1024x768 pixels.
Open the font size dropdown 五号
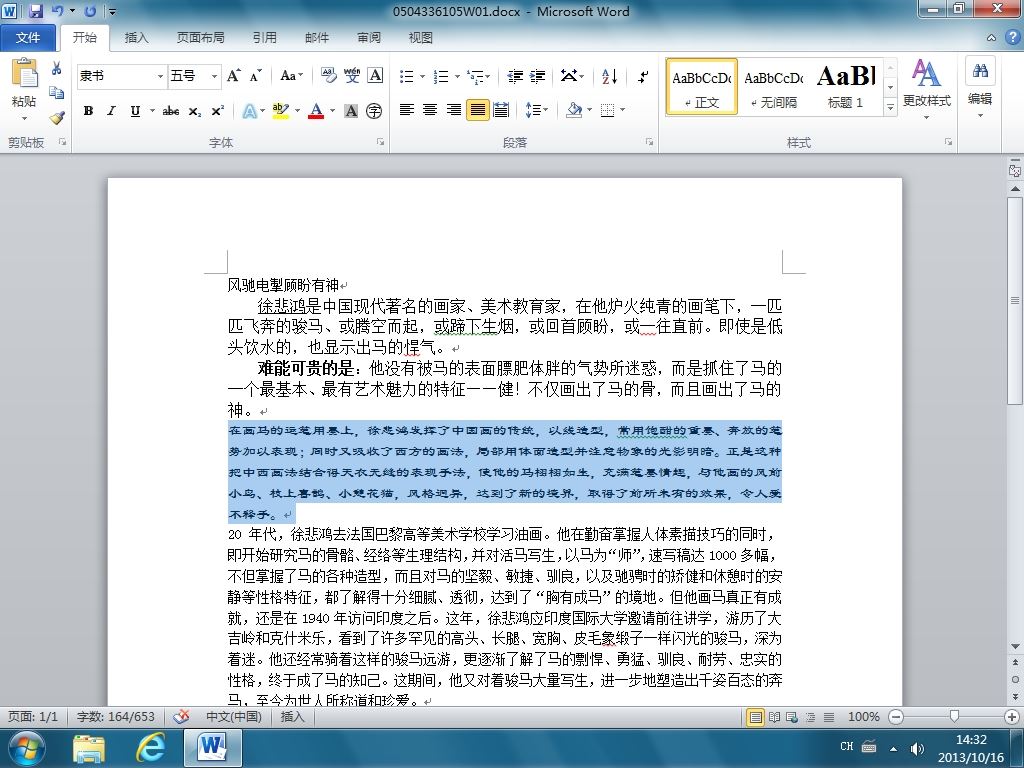point(214,76)
